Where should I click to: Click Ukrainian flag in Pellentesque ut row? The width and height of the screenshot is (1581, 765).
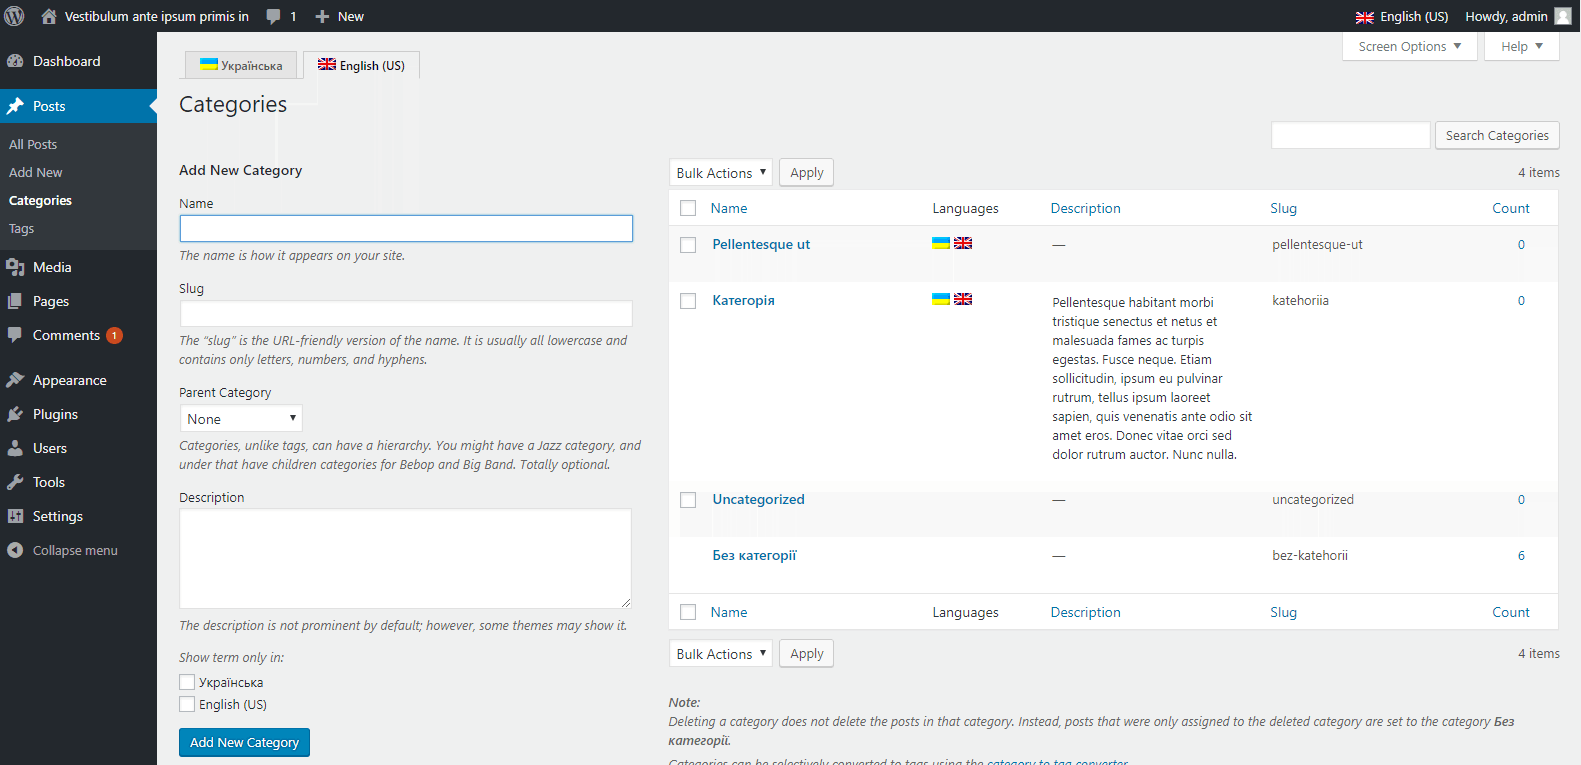[941, 243]
